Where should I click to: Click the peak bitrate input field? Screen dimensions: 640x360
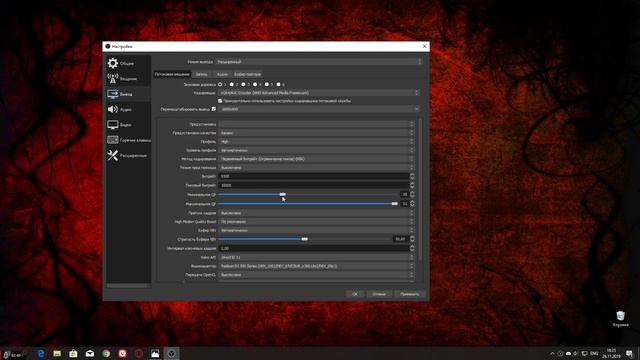(x=314, y=185)
